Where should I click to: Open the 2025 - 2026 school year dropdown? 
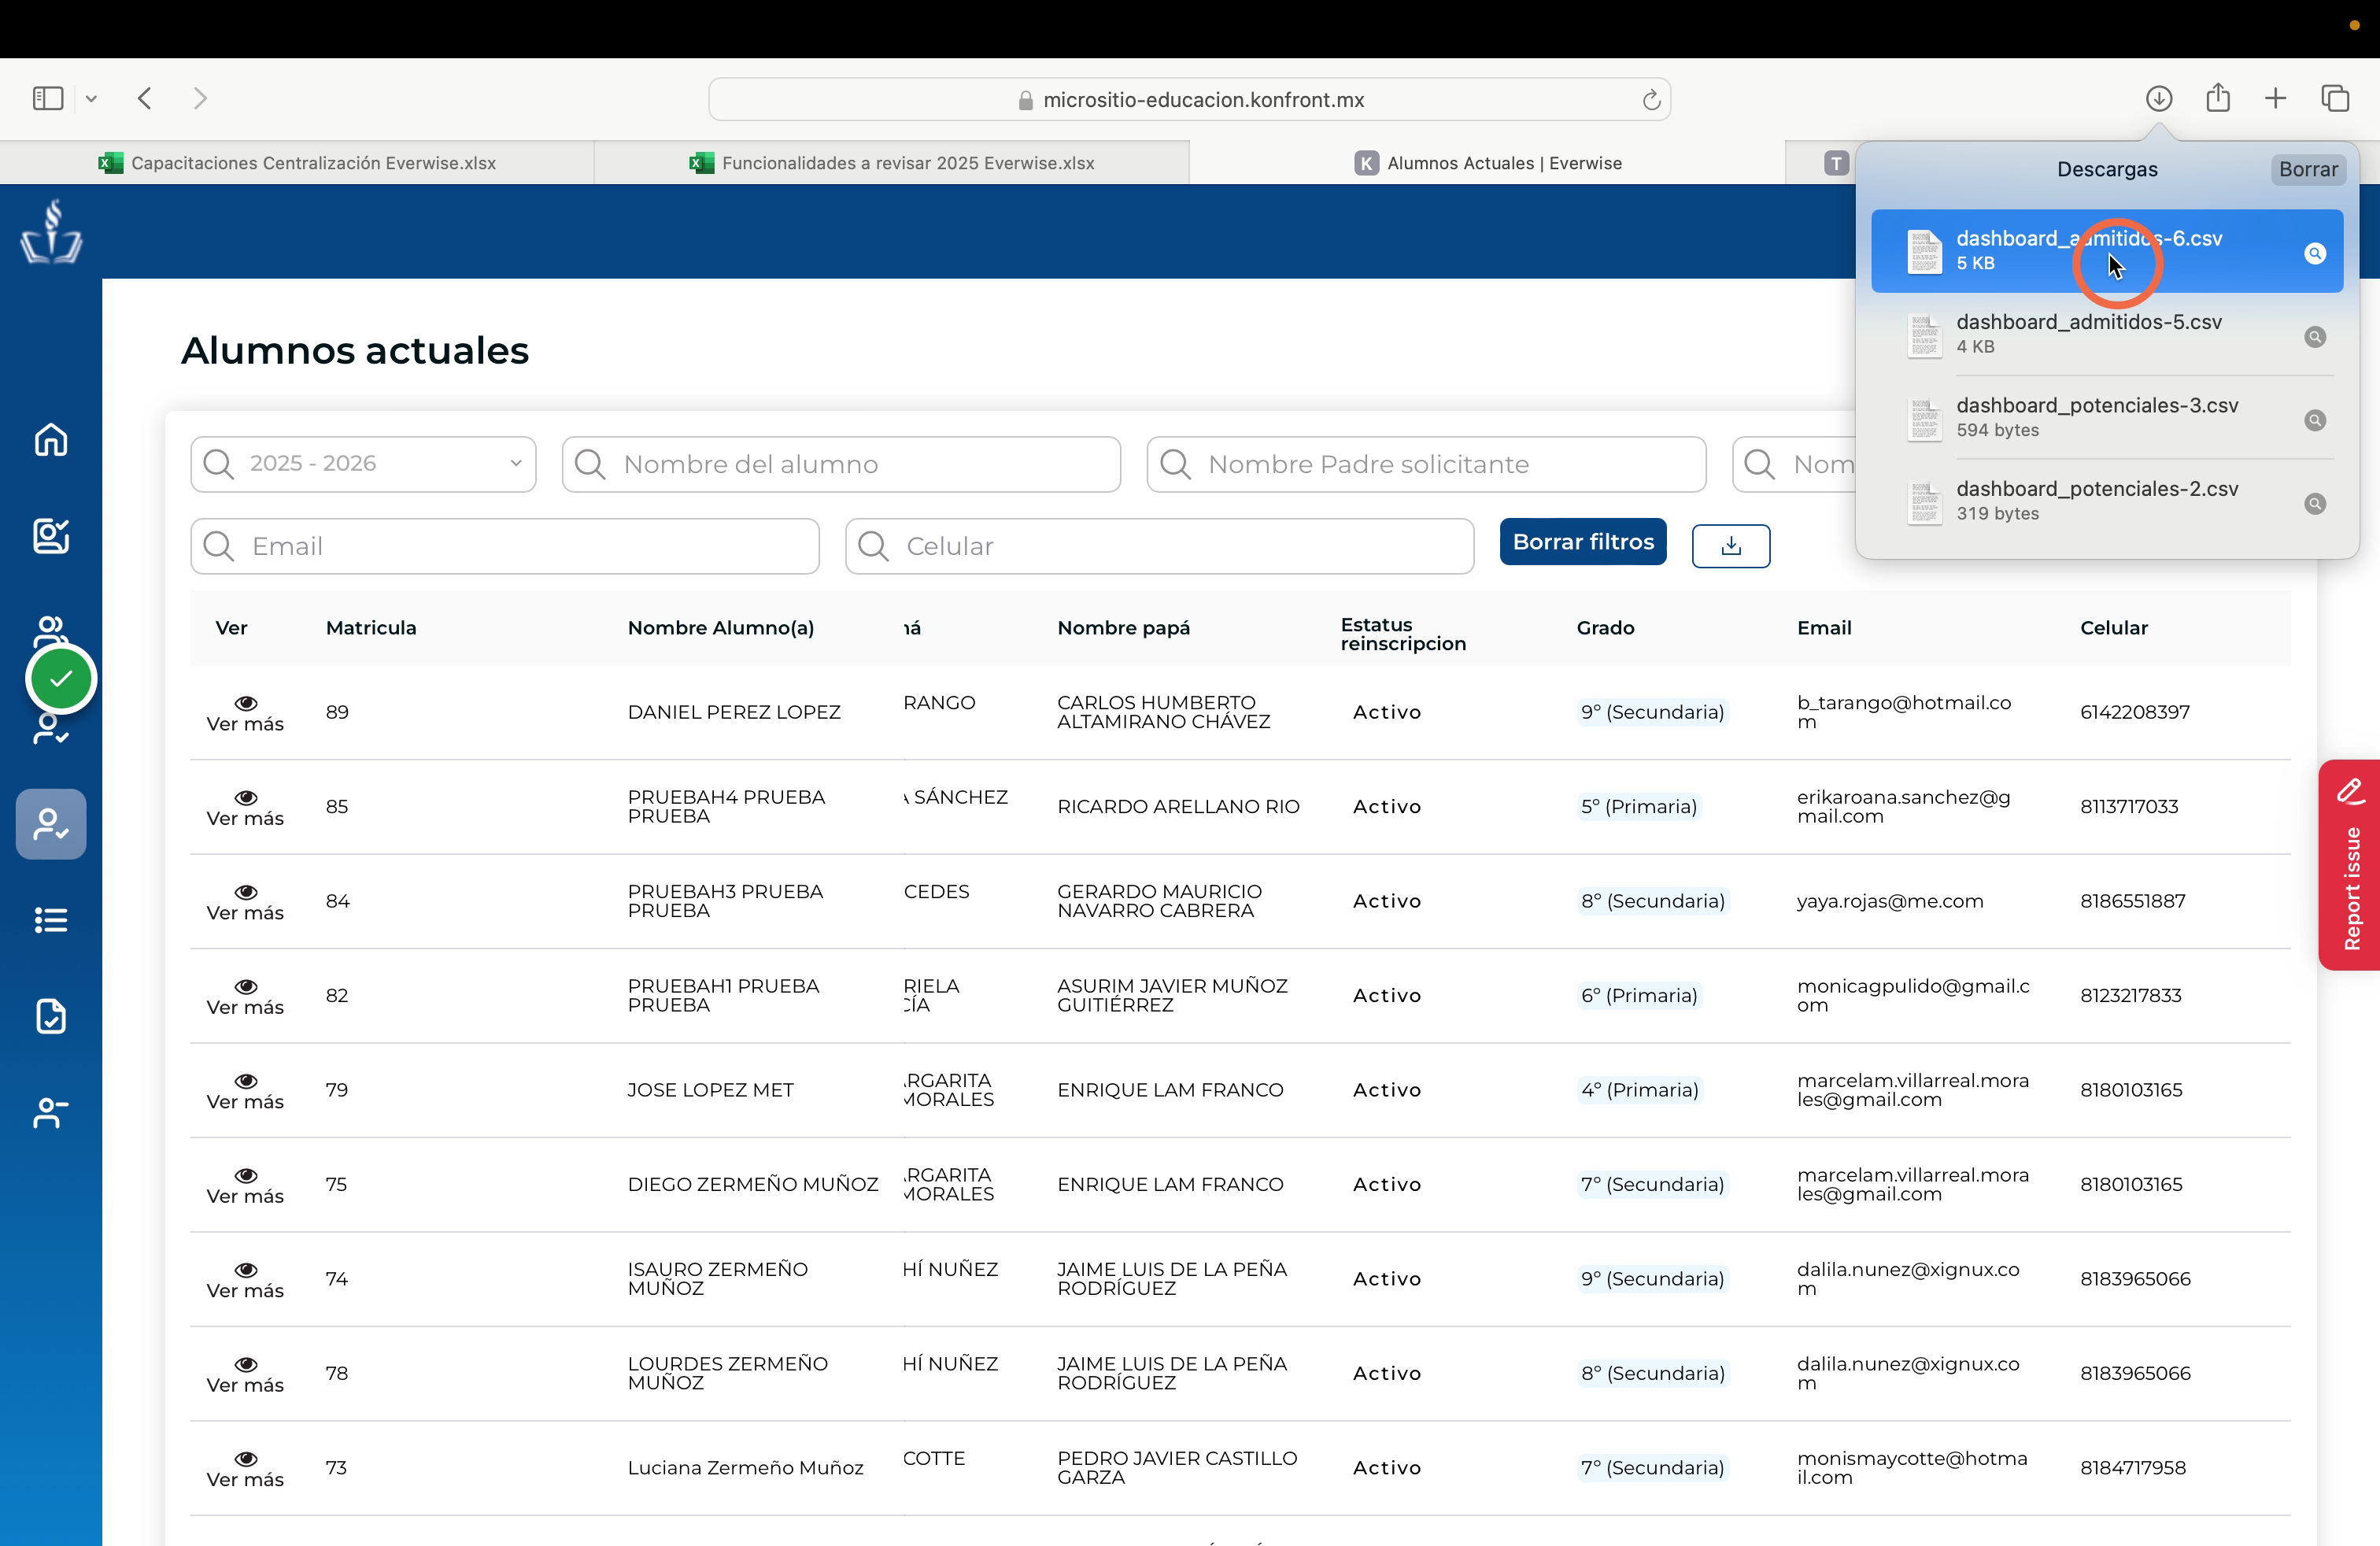(x=363, y=464)
